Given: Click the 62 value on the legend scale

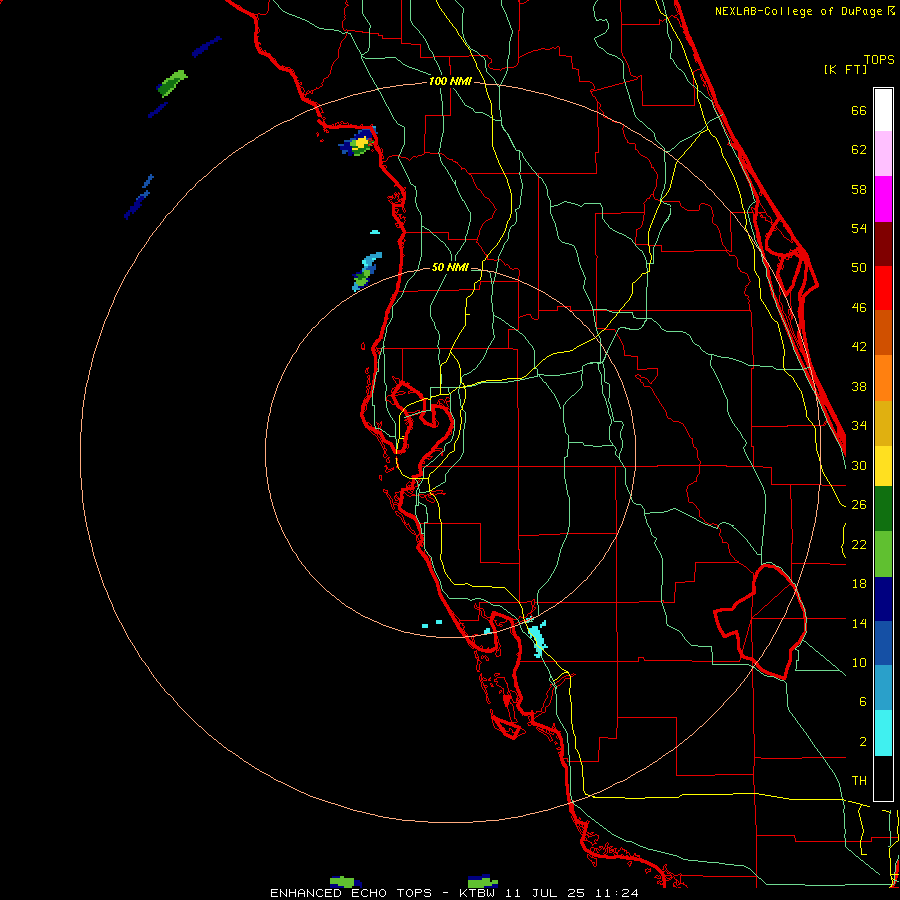Looking at the screenshot, I should [859, 150].
